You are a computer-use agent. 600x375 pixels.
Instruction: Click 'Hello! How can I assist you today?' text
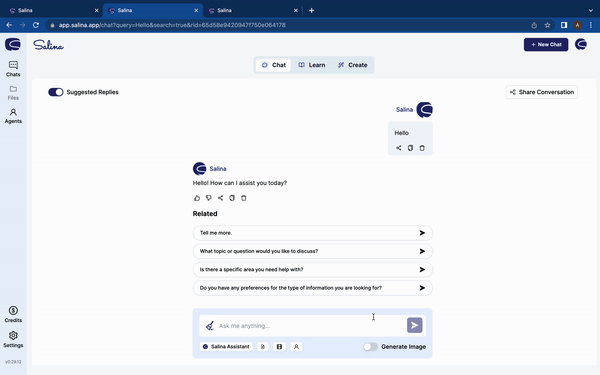240,183
